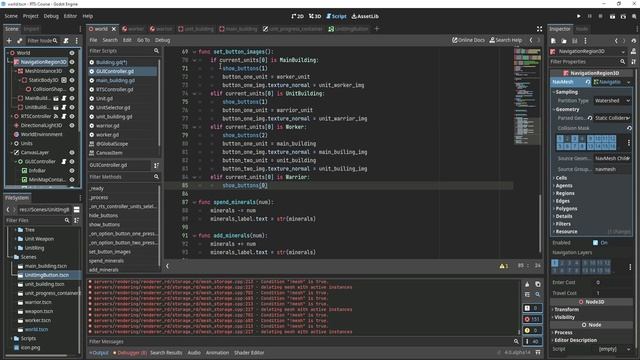This screenshot has height=360, width=640.
Task: Switch to the 3D workspace
Action: coord(315,16)
